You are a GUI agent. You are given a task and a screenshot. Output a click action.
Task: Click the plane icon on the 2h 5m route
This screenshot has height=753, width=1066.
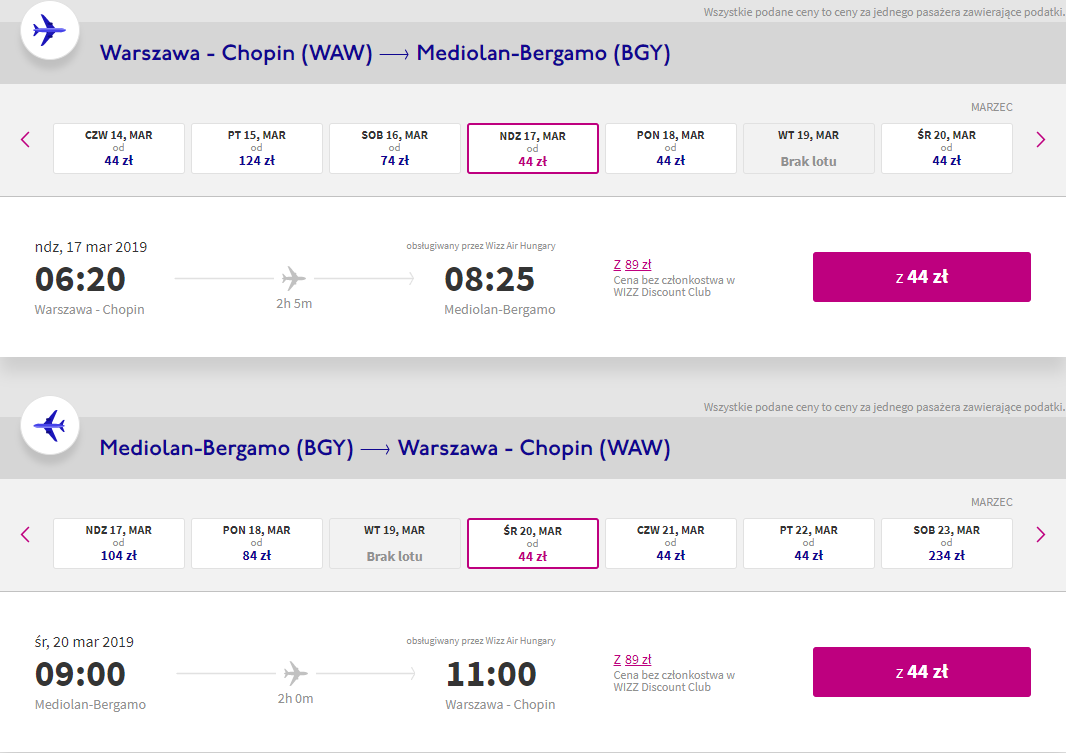pos(294,278)
